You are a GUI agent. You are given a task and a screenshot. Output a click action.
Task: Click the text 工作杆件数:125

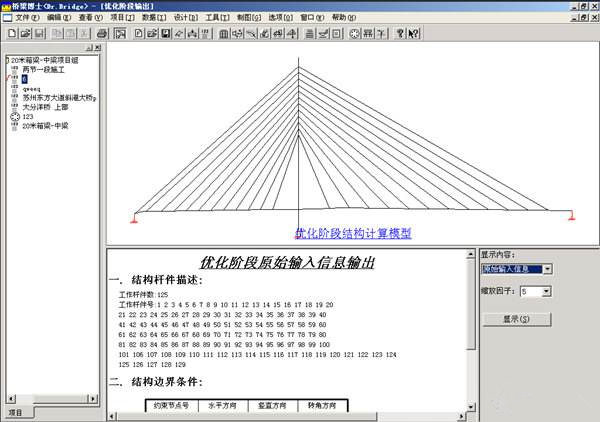[x=143, y=295]
